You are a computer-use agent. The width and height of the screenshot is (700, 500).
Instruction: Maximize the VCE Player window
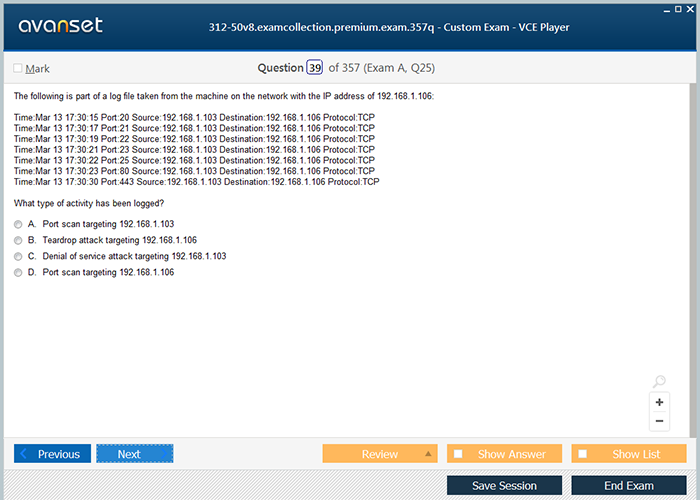click(x=679, y=8)
